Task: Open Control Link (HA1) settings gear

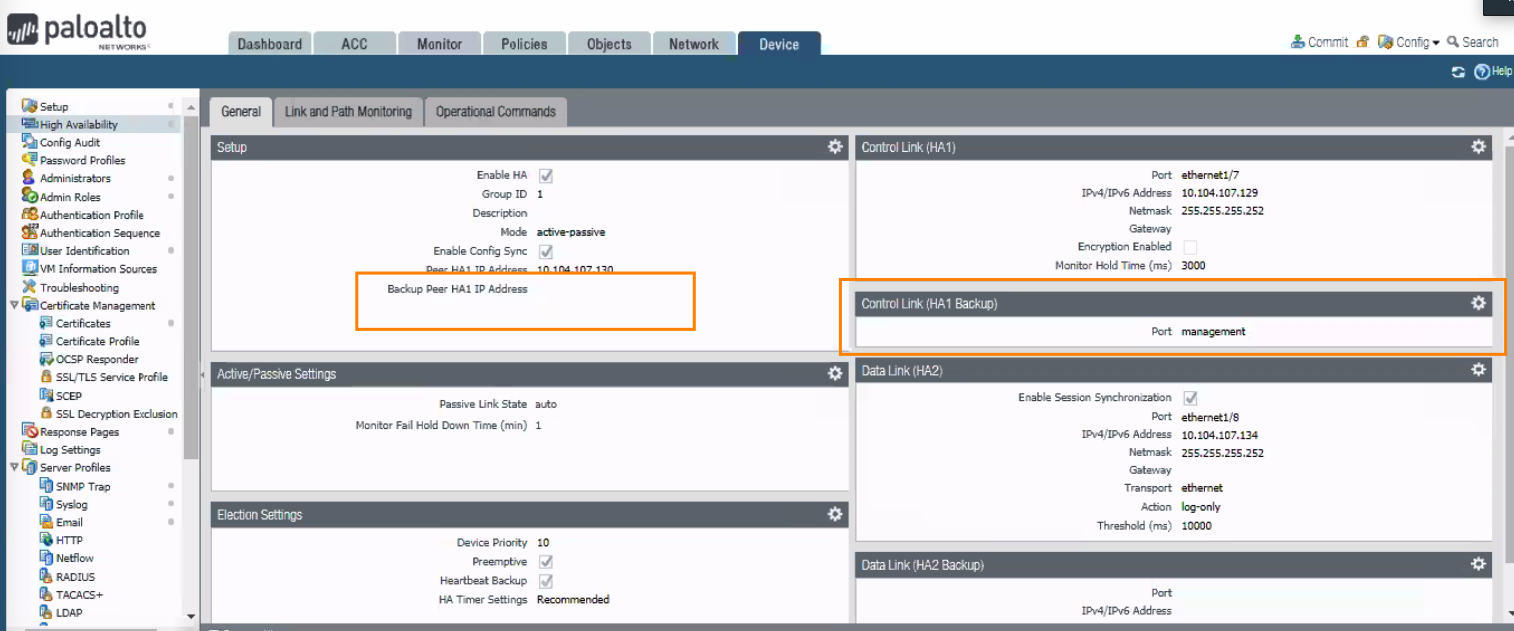Action: 1478,147
